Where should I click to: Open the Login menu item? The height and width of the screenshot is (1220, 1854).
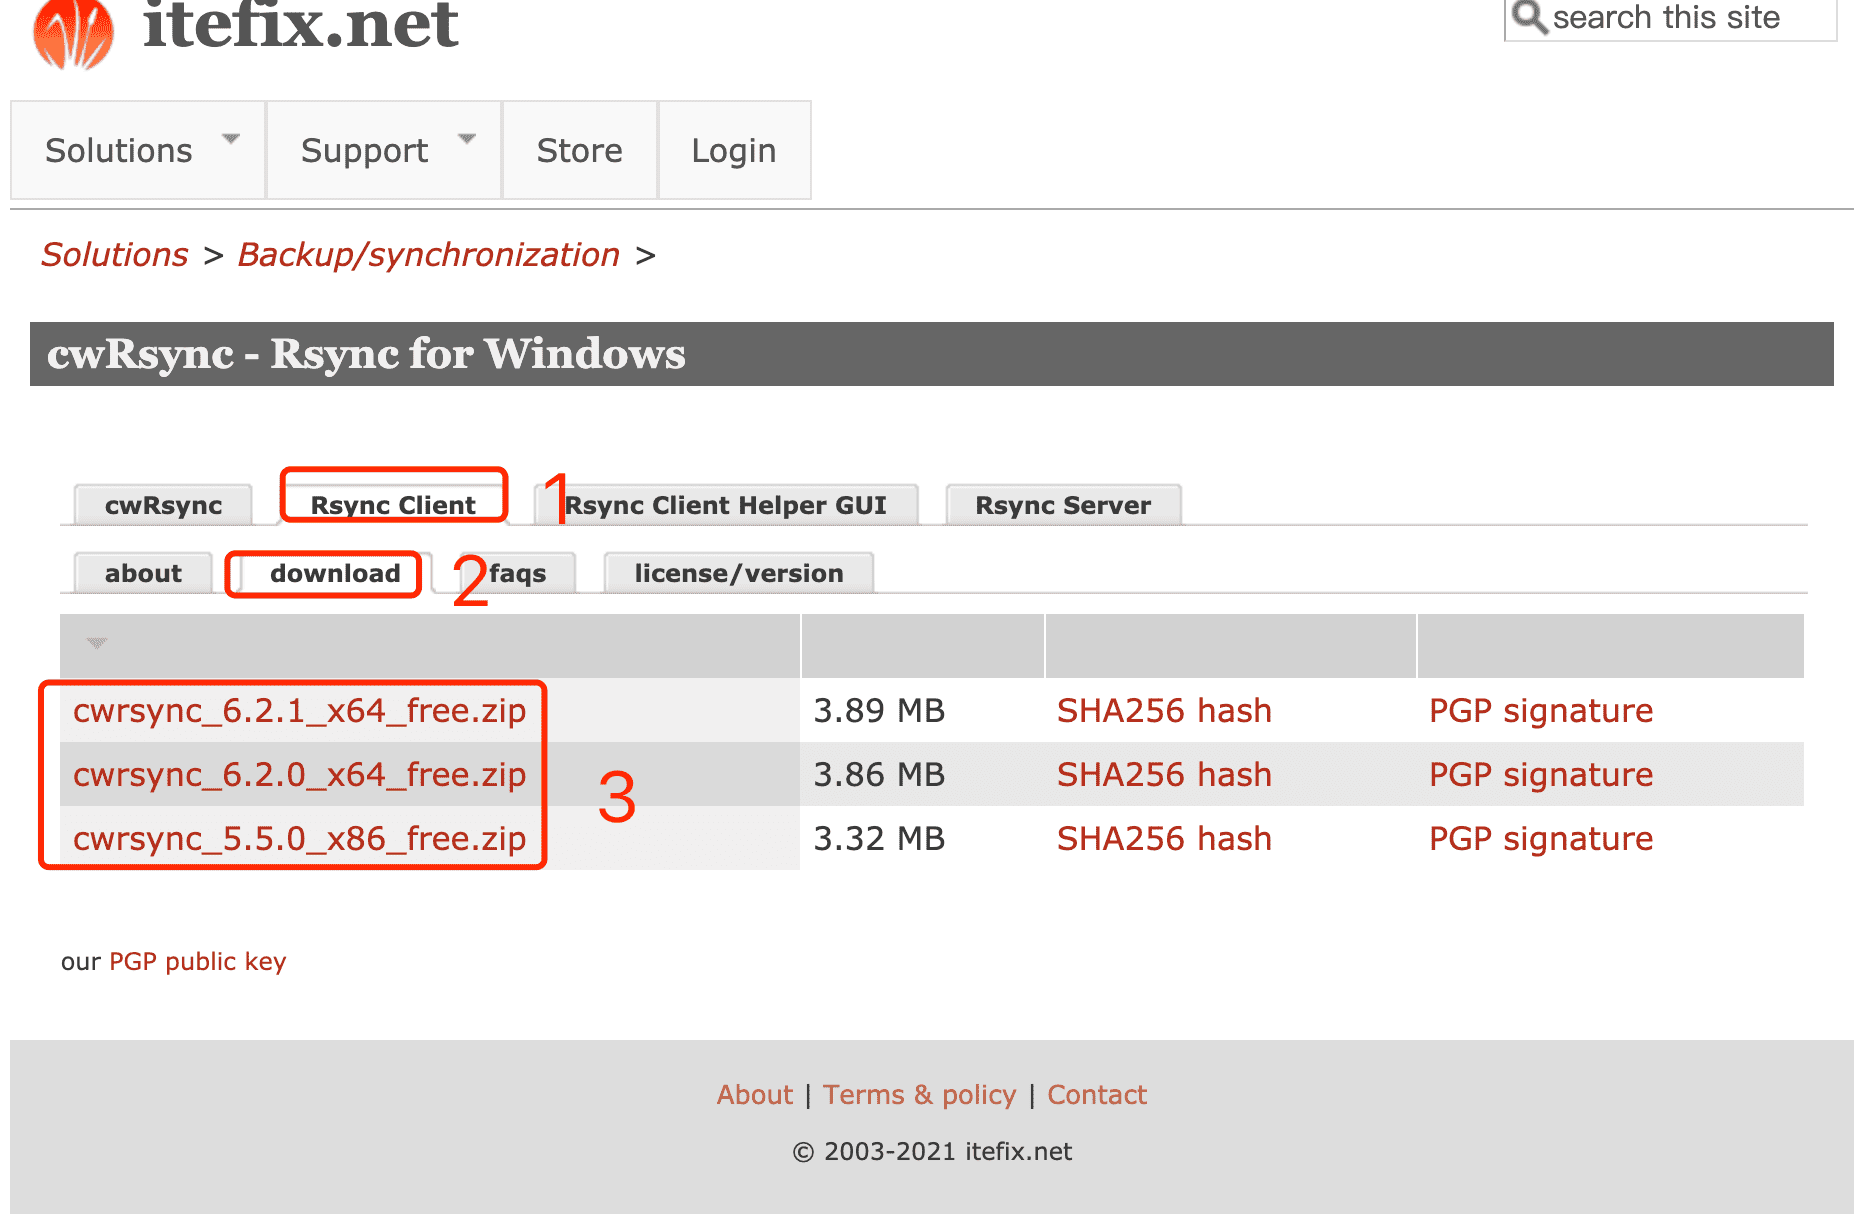(733, 151)
